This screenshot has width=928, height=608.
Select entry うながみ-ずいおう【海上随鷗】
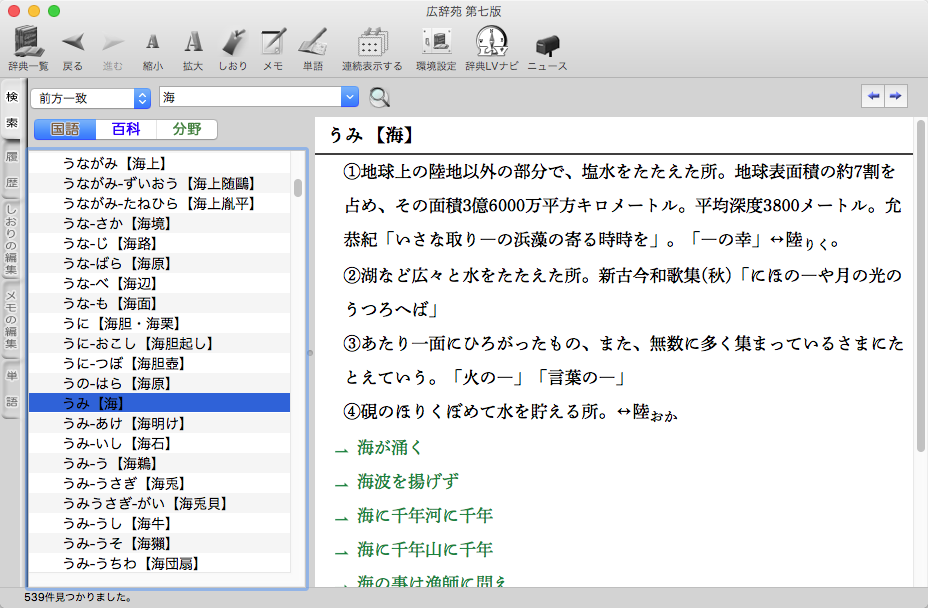coord(159,184)
